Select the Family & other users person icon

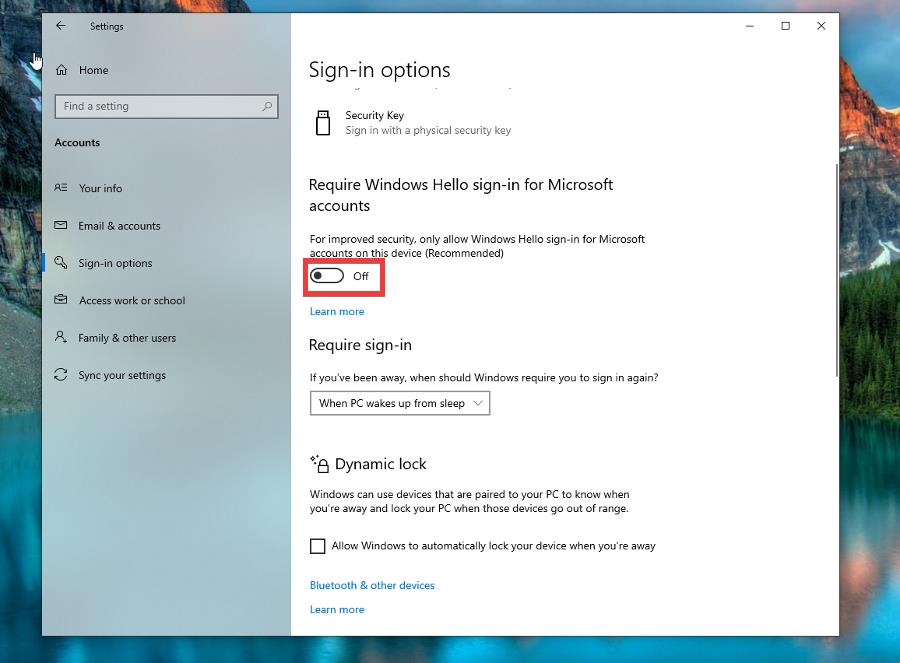click(61, 337)
